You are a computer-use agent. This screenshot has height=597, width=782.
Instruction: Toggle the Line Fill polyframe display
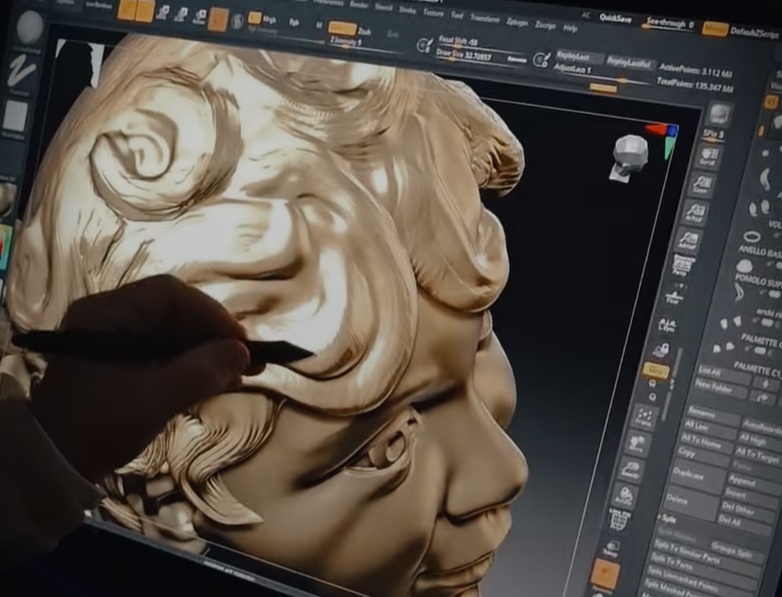pos(618,520)
